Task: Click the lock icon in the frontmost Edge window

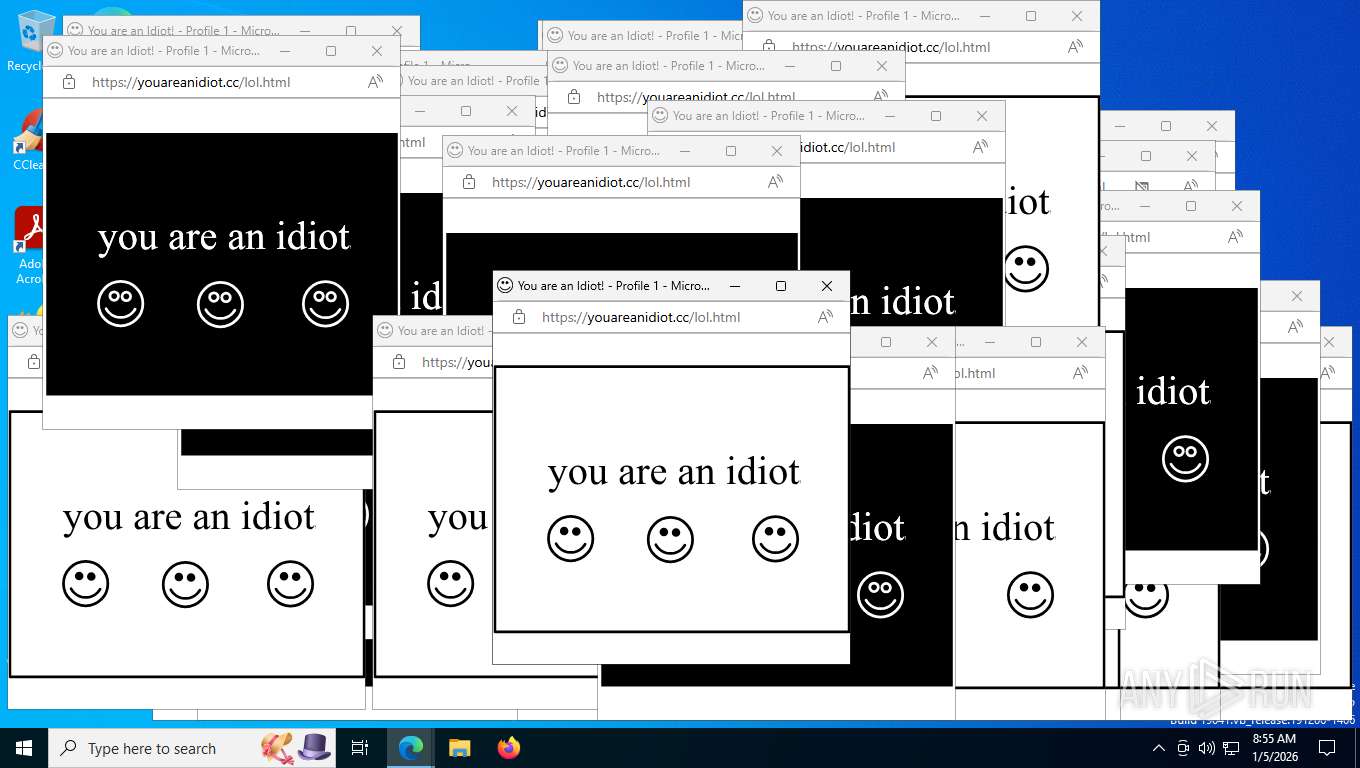Action: point(519,317)
